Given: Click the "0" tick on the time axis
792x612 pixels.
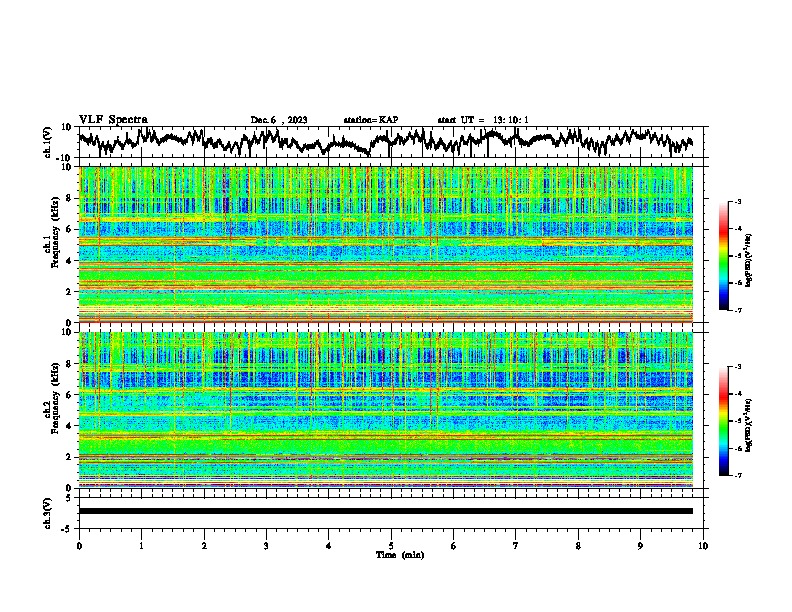Looking at the screenshot, I should tap(79, 546).
